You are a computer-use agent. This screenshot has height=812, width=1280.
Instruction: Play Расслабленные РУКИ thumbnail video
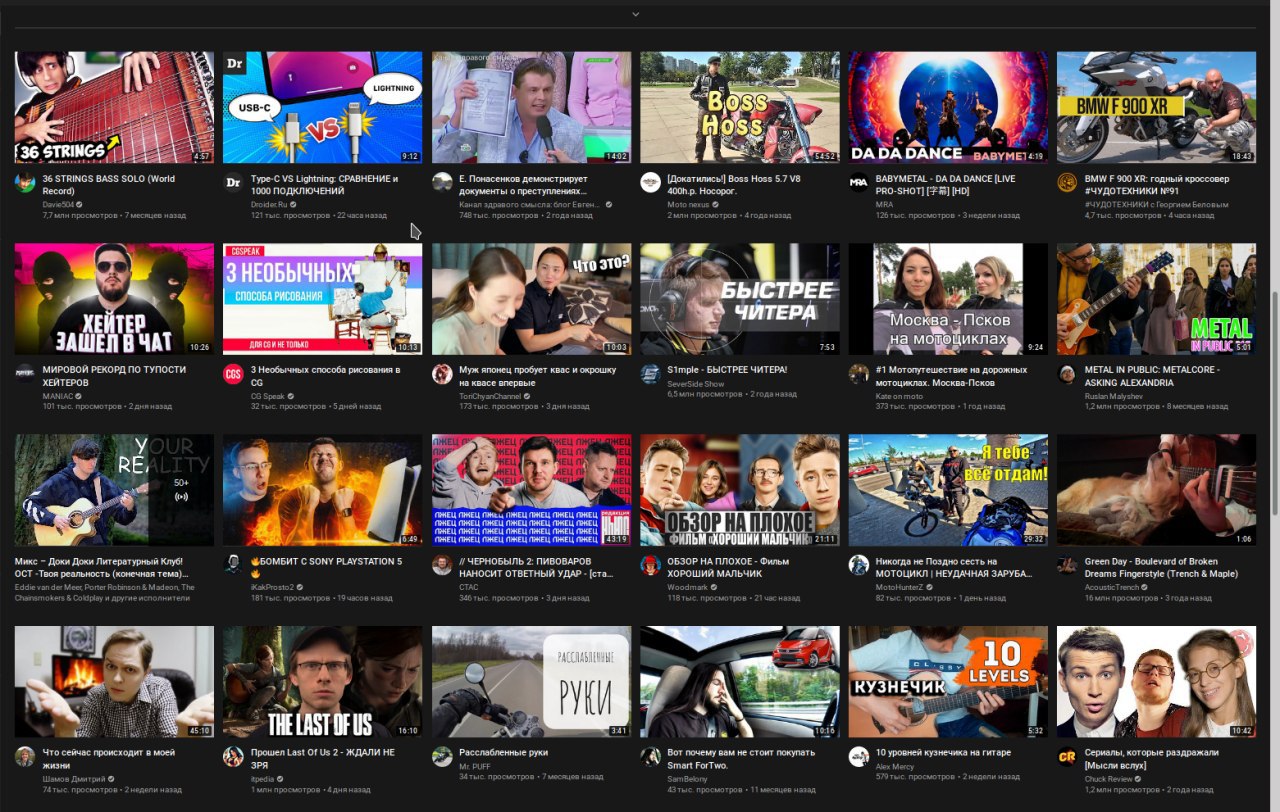[531, 682]
